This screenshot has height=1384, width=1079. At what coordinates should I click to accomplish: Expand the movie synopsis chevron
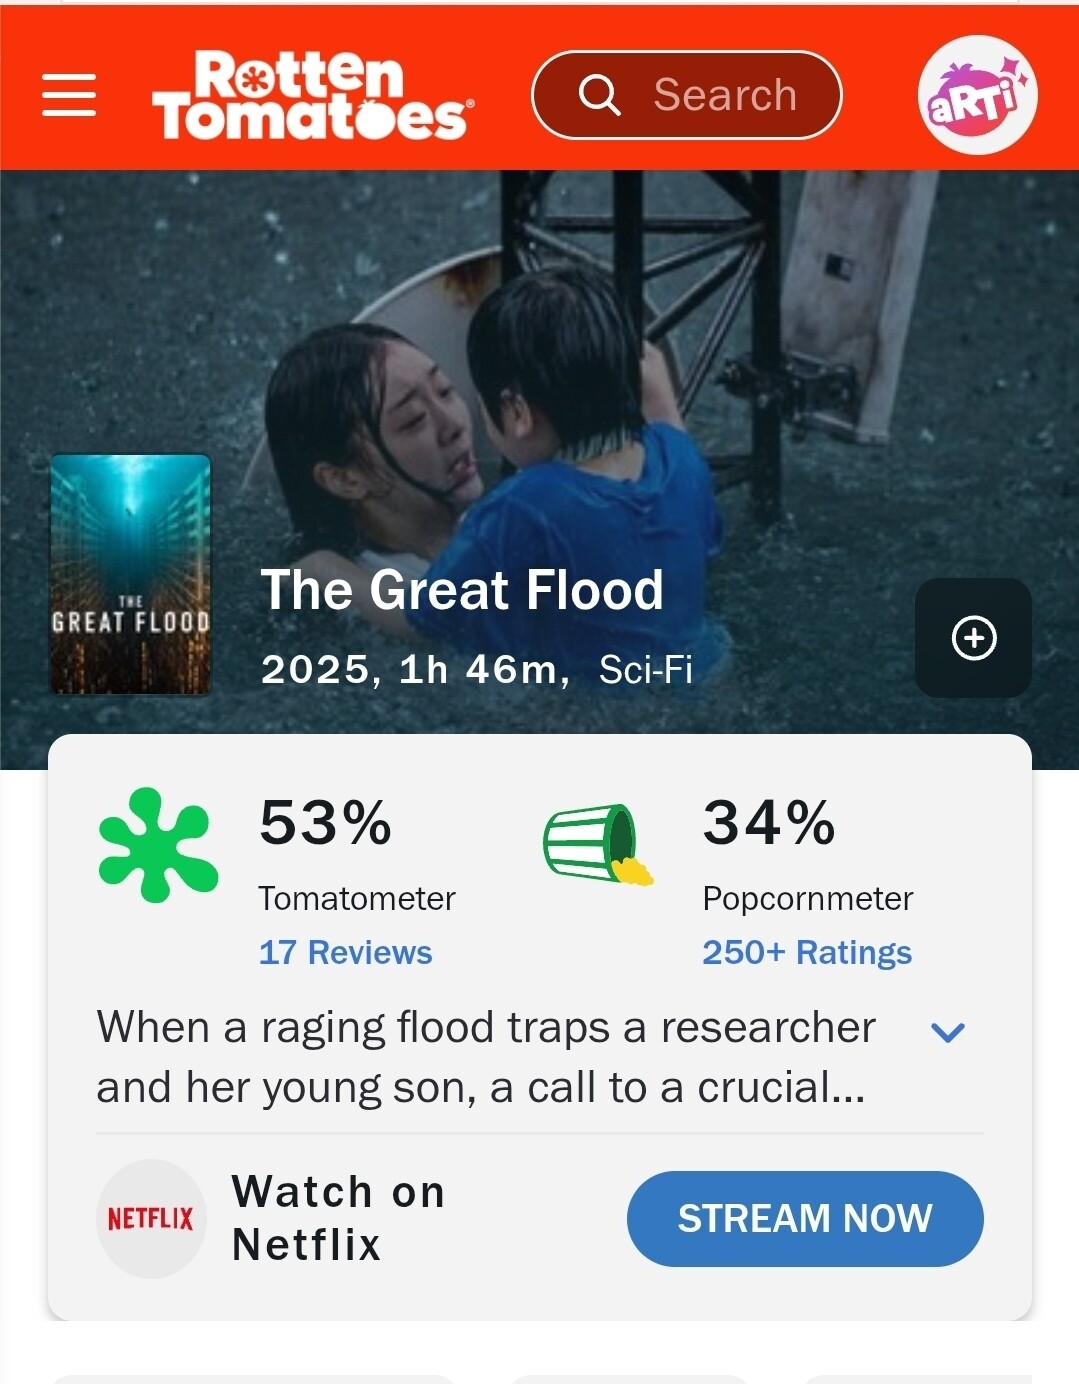point(947,1031)
